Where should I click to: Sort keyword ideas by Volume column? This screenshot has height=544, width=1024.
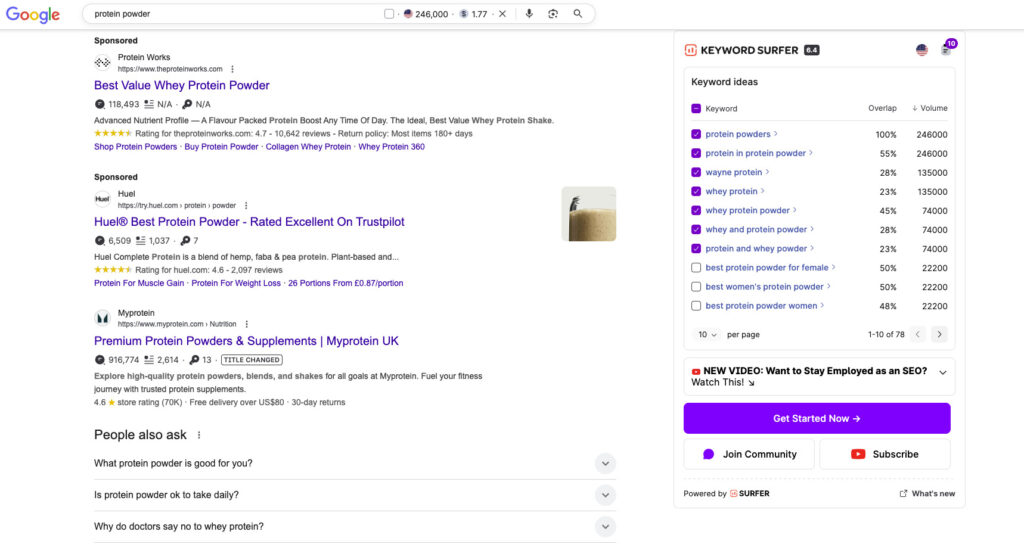pyautogui.click(x=930, y=108)
